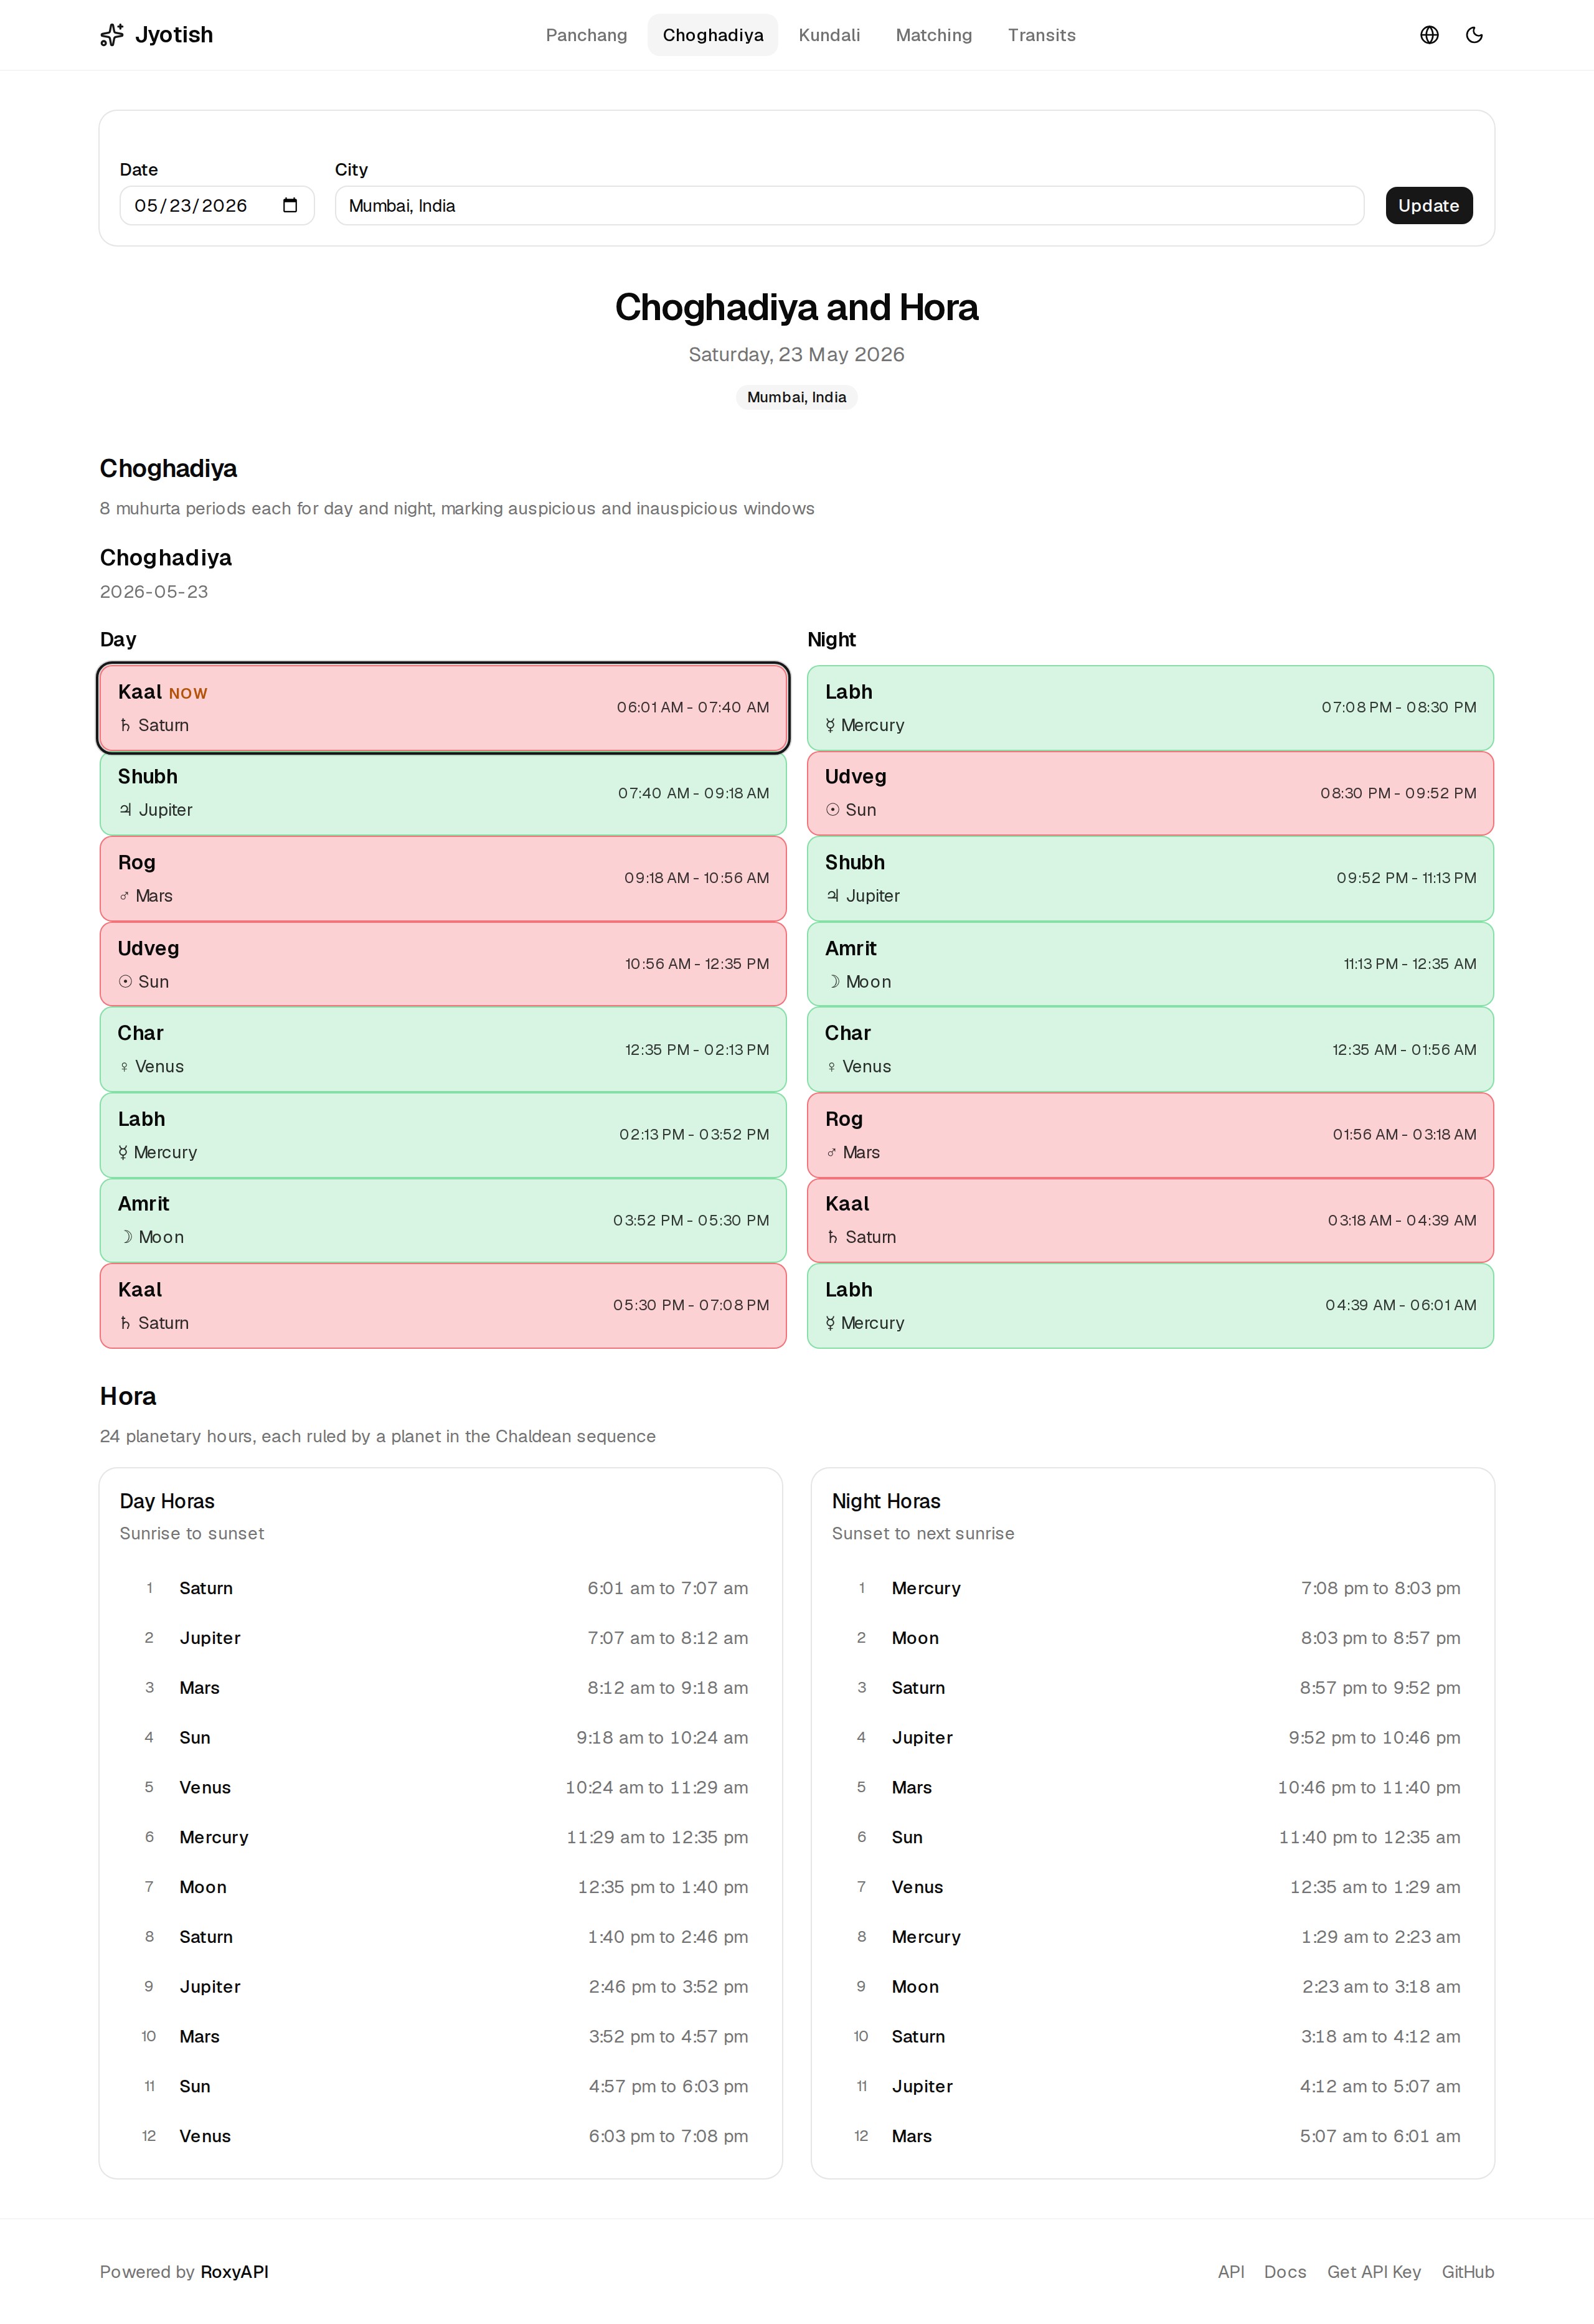Select the day Amrit Moon period card
1594x2324 pixels.
[x=443, y=1220]
